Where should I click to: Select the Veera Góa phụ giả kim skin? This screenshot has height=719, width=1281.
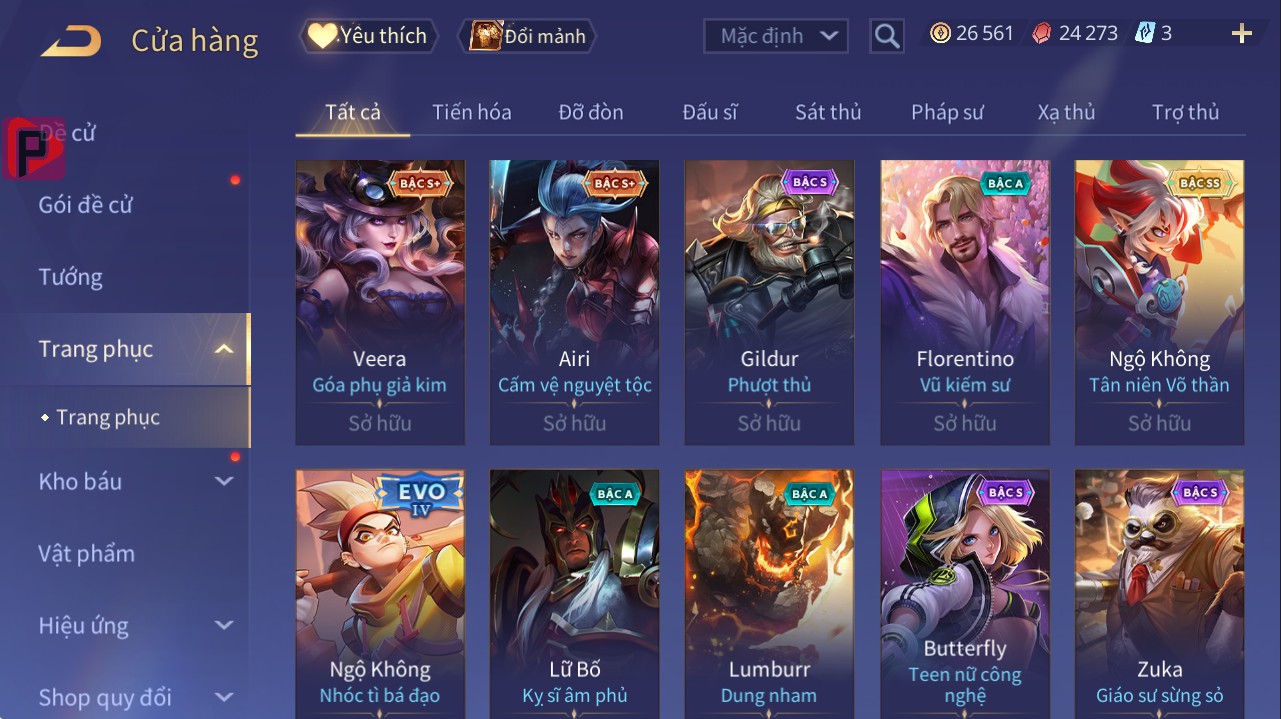pyautogui.click(x=380, y=302)
